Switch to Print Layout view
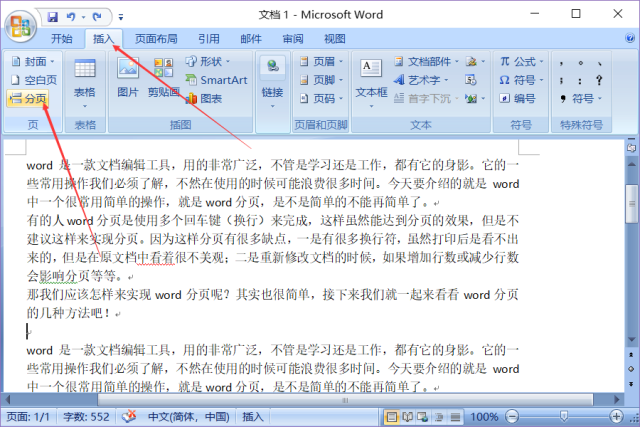Image resolution: width=640 pixels, height=427 pixels. point(391,417)
